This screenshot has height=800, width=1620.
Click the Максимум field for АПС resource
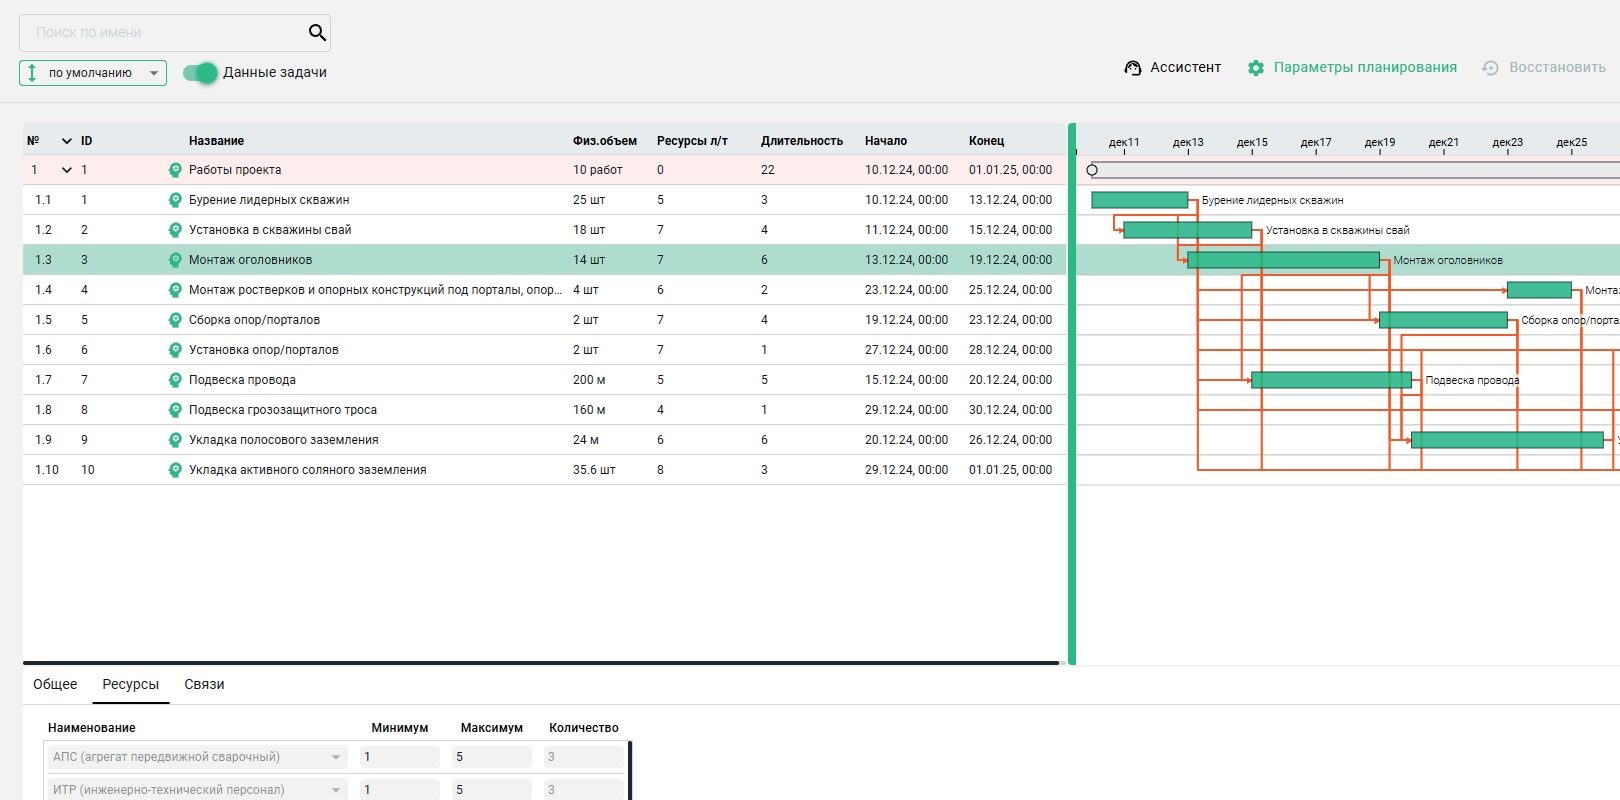click(492, 757)
